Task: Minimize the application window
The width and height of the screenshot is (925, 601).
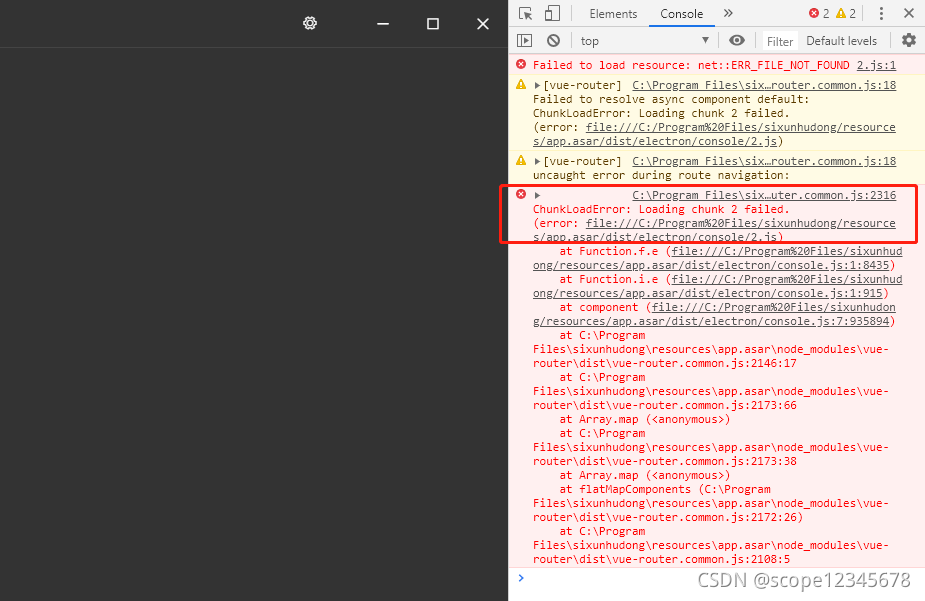Action: point(383,24)
